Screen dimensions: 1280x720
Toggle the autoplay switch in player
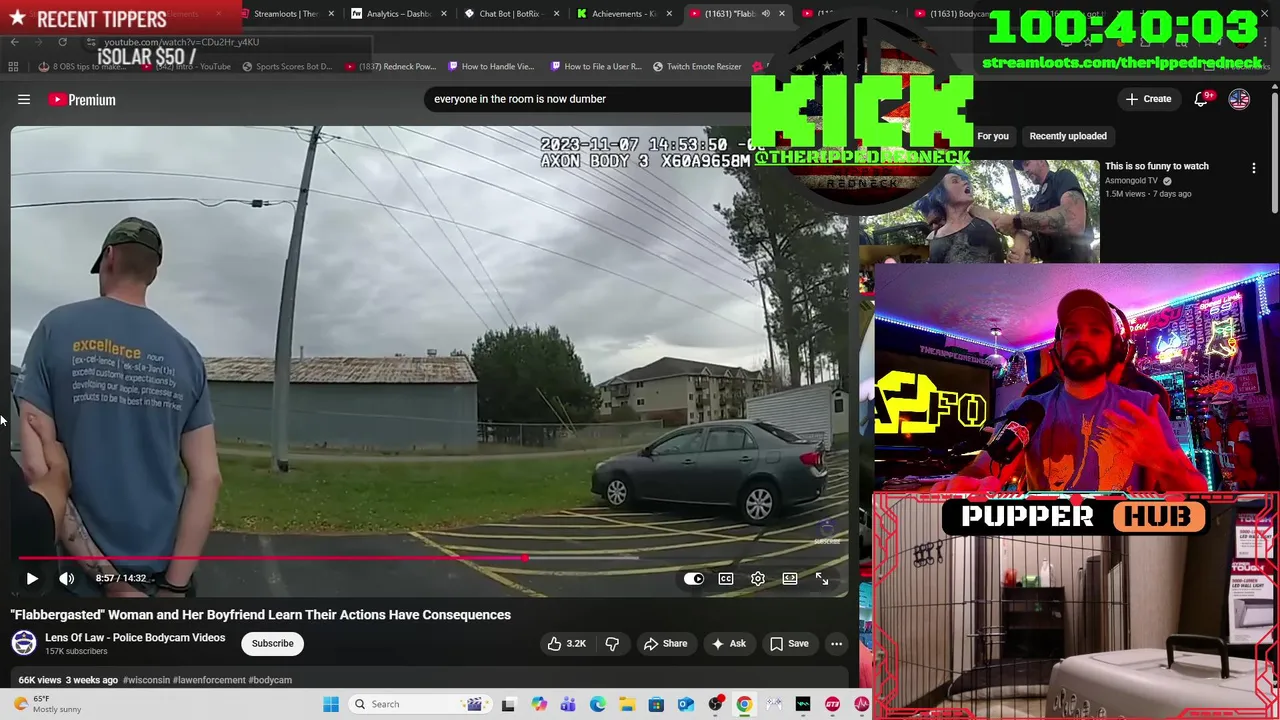[694, 578]
